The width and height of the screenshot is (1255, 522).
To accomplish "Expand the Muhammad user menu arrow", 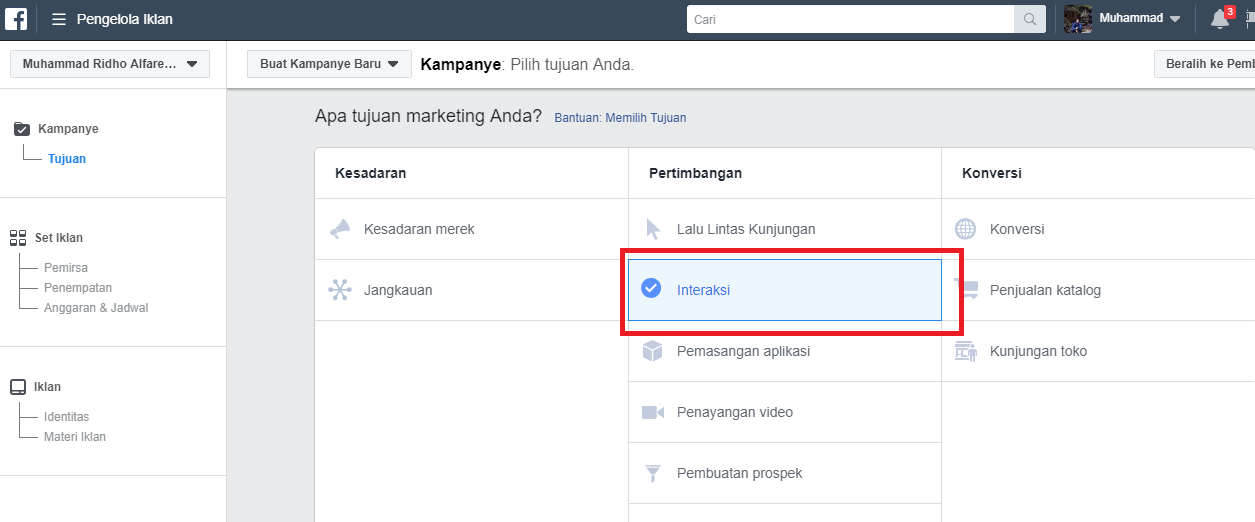I will tap(1175, 19).
